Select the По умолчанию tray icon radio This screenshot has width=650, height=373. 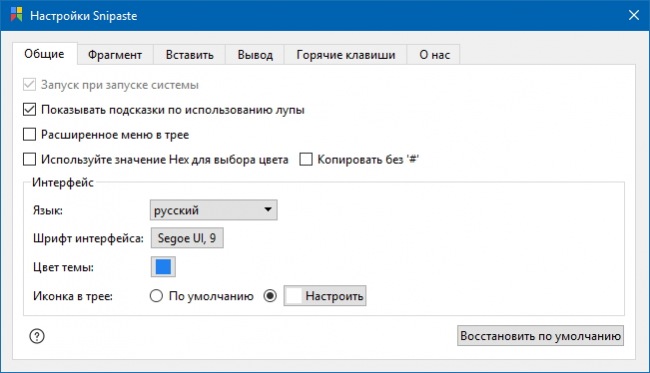point(156,296)
